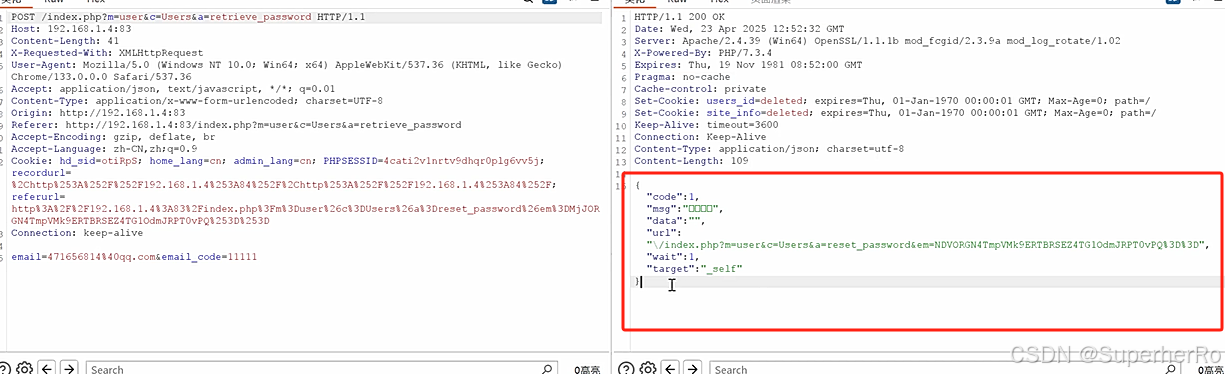Click the "target":"_self" JSON line

tap(693, 268)
